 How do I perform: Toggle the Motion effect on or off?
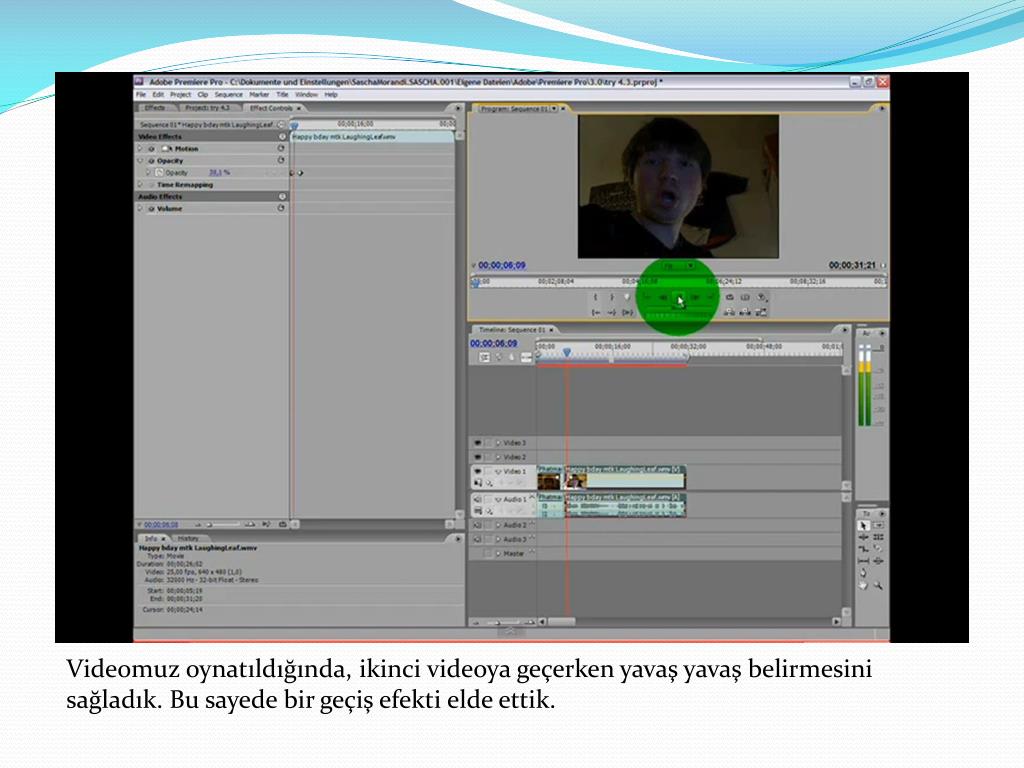(x=151, y=149)
